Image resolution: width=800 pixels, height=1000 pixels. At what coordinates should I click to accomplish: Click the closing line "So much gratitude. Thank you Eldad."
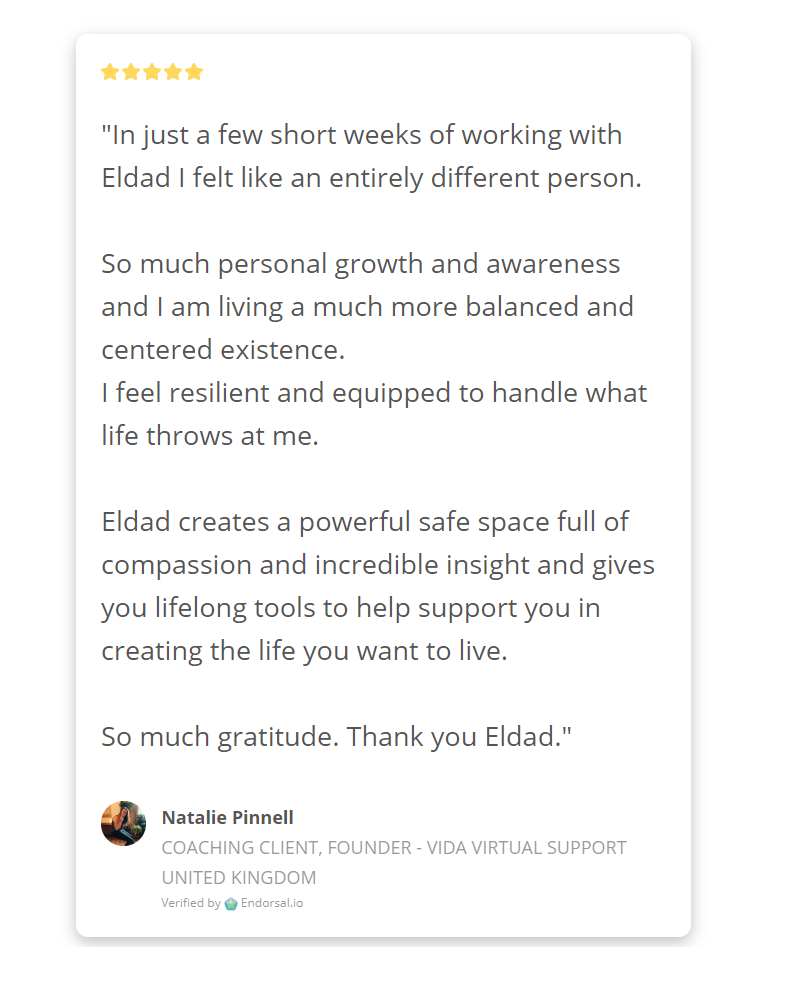click(x=336, y=737)
